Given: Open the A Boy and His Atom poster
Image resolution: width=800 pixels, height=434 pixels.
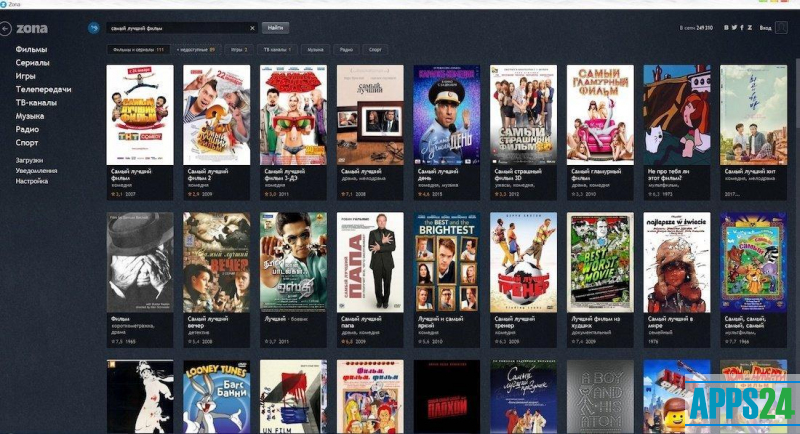Looking at the screenshot, I should (600, 397).
